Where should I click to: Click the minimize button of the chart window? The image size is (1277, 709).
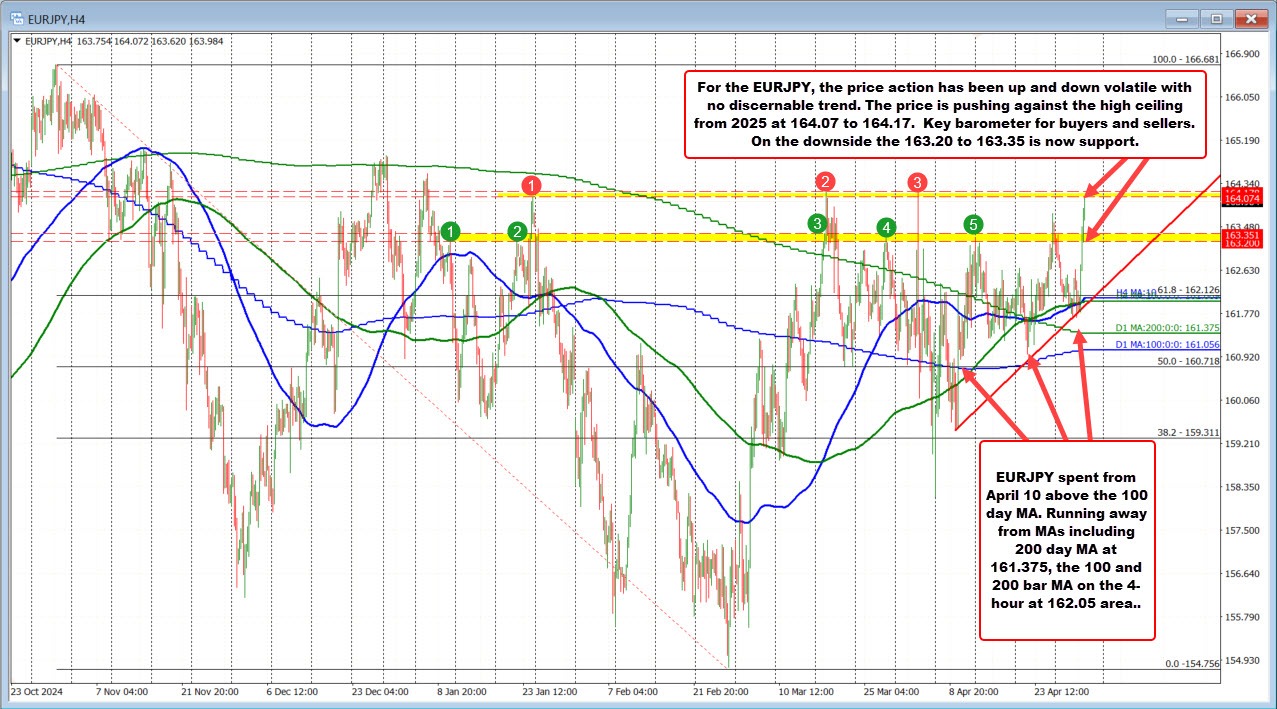tap(1180, 17)
